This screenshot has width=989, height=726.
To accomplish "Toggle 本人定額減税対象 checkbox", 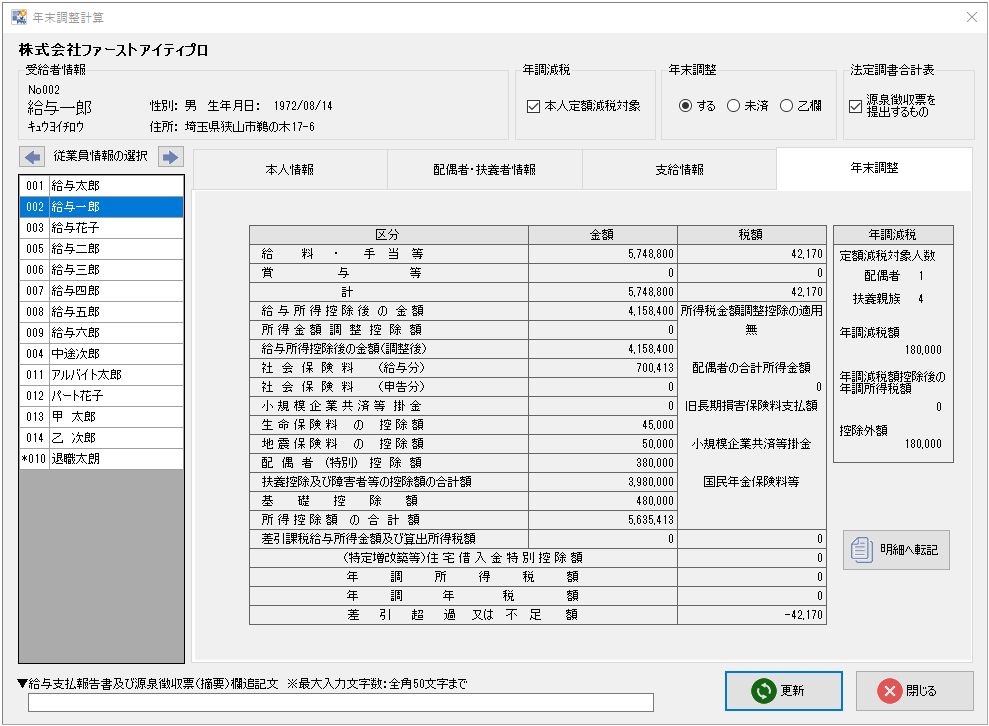I will pyautogui.click(x=533, y=106).
